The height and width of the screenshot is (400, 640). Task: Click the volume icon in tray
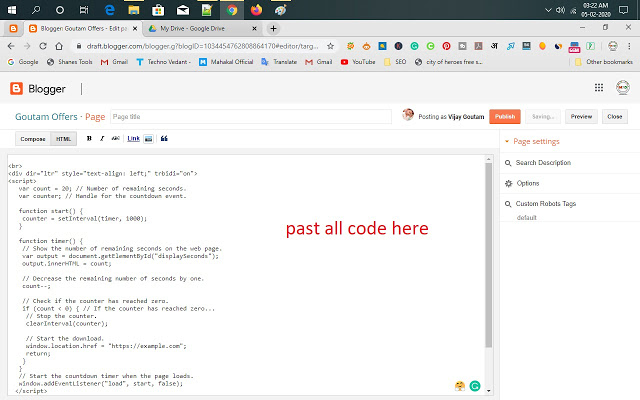[x=560, y=10]
